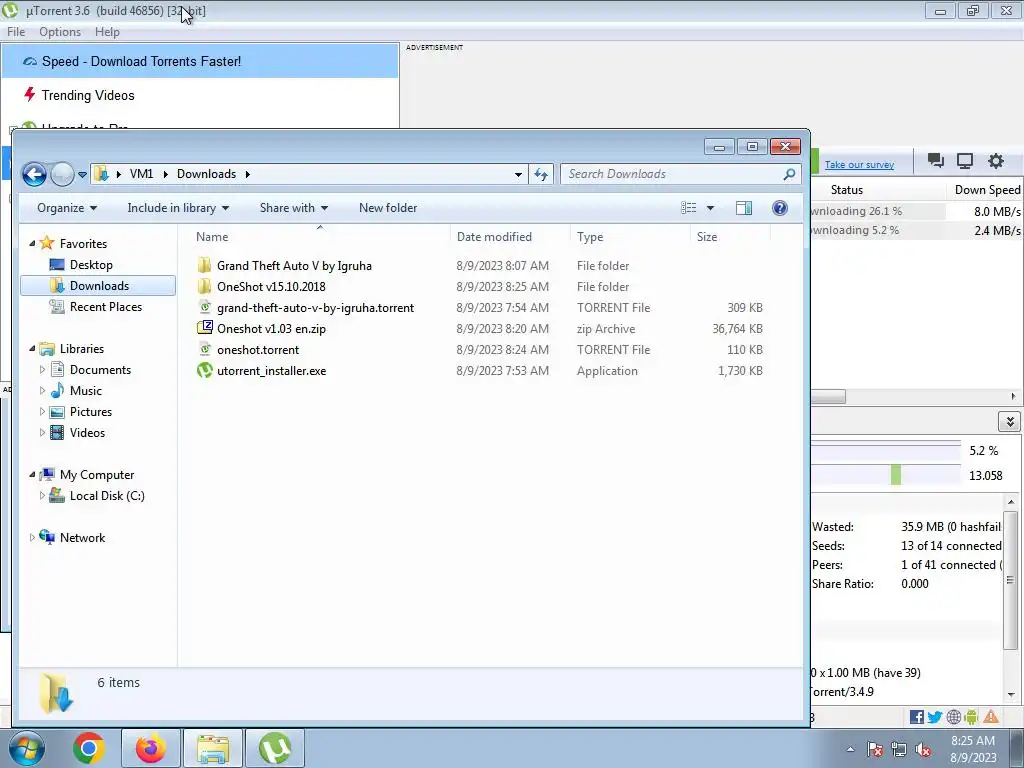This screenshot has width=1024, height=768.
Task: Click the Facebook icon in uTorrent status bar
Action: [916, 717]
